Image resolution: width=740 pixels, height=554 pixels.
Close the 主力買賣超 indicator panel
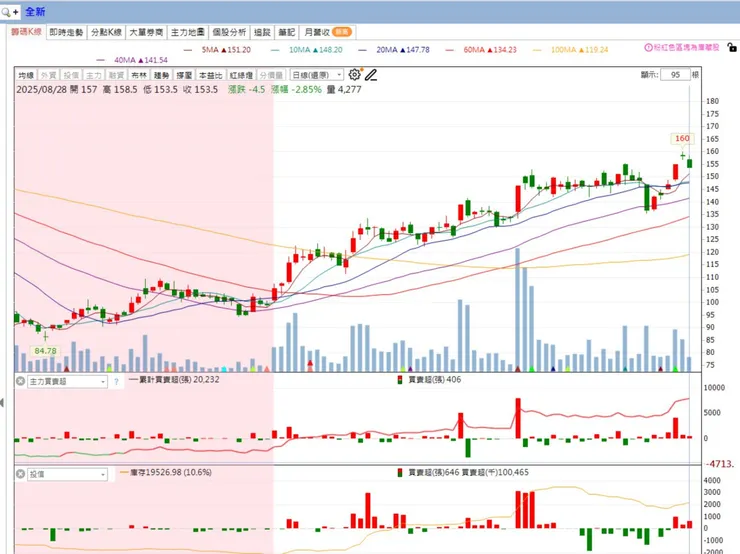click(x=20, y=381)
